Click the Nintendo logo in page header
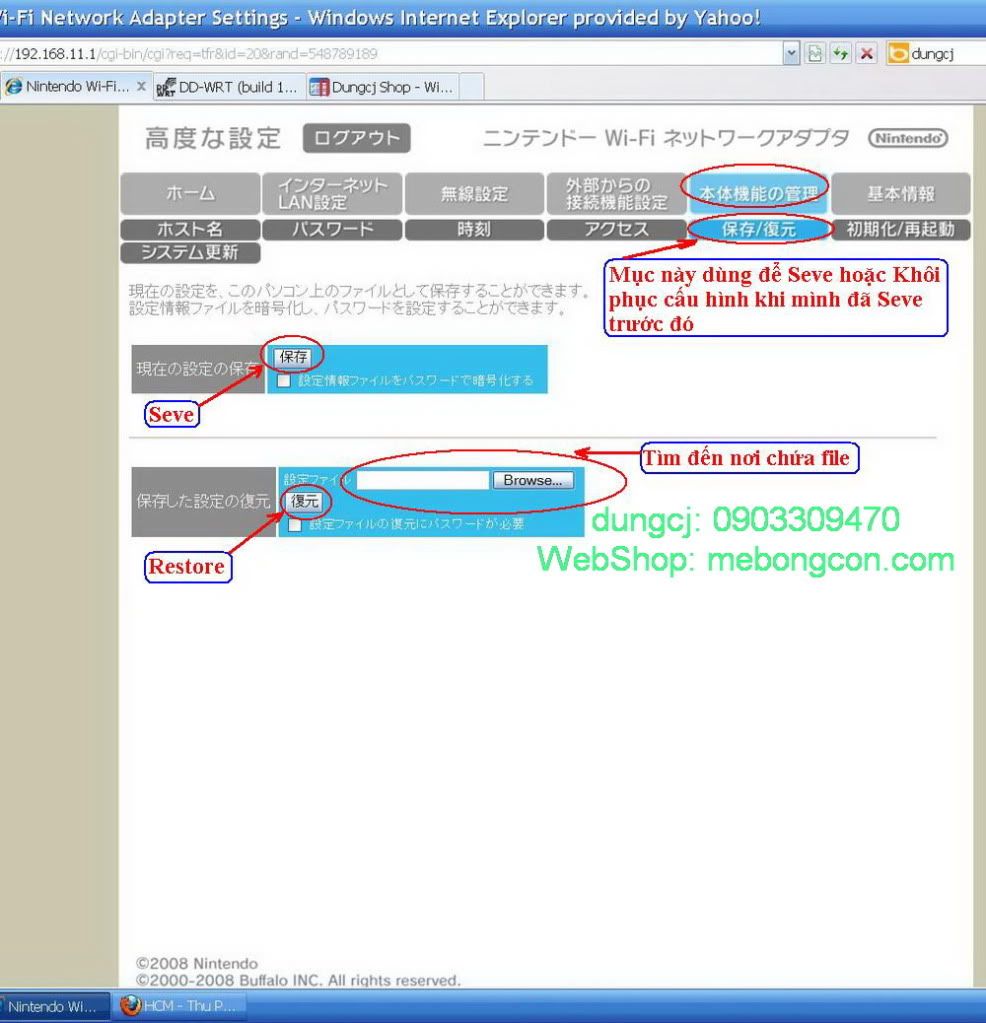Image resolution: width=986 pixels, height=1023 pixels. tap(908, 138)
